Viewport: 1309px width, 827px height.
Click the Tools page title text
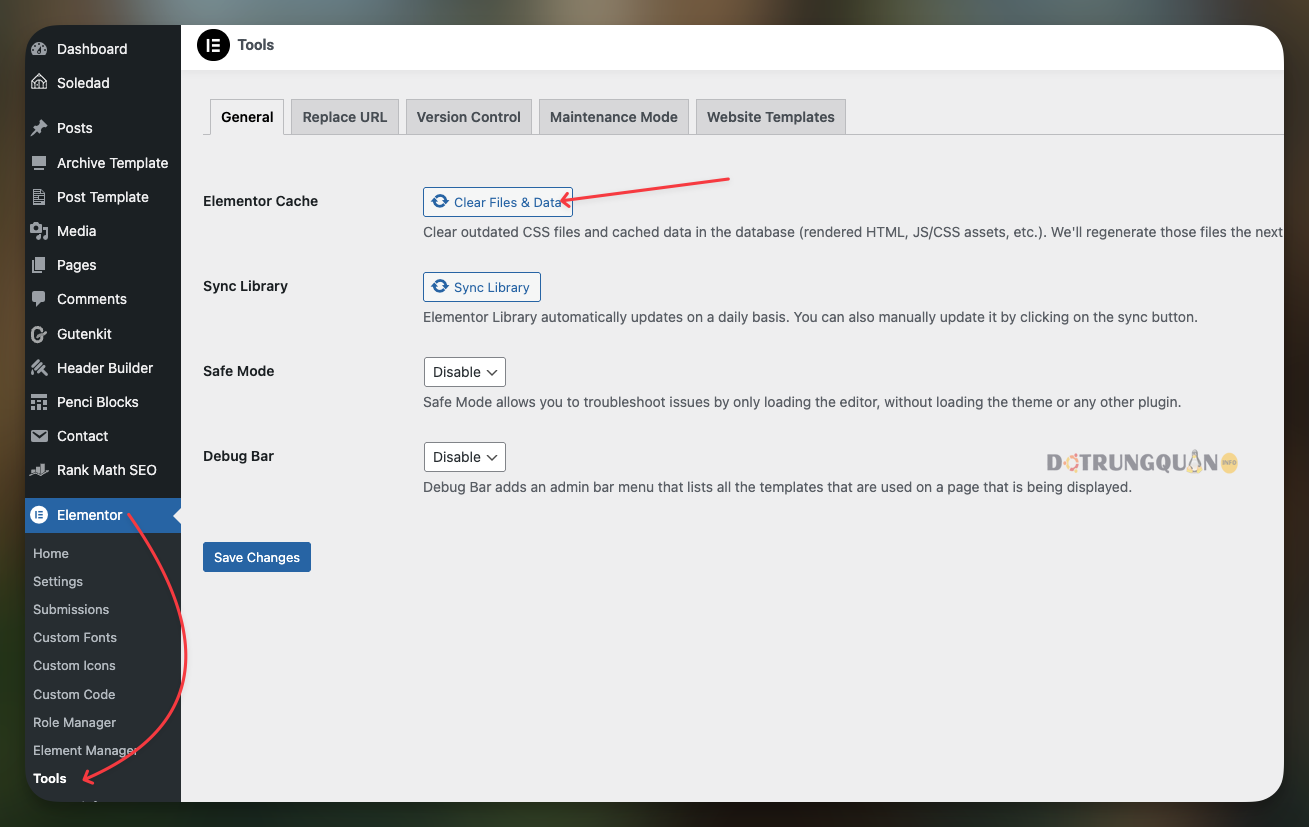coord(256,45)
